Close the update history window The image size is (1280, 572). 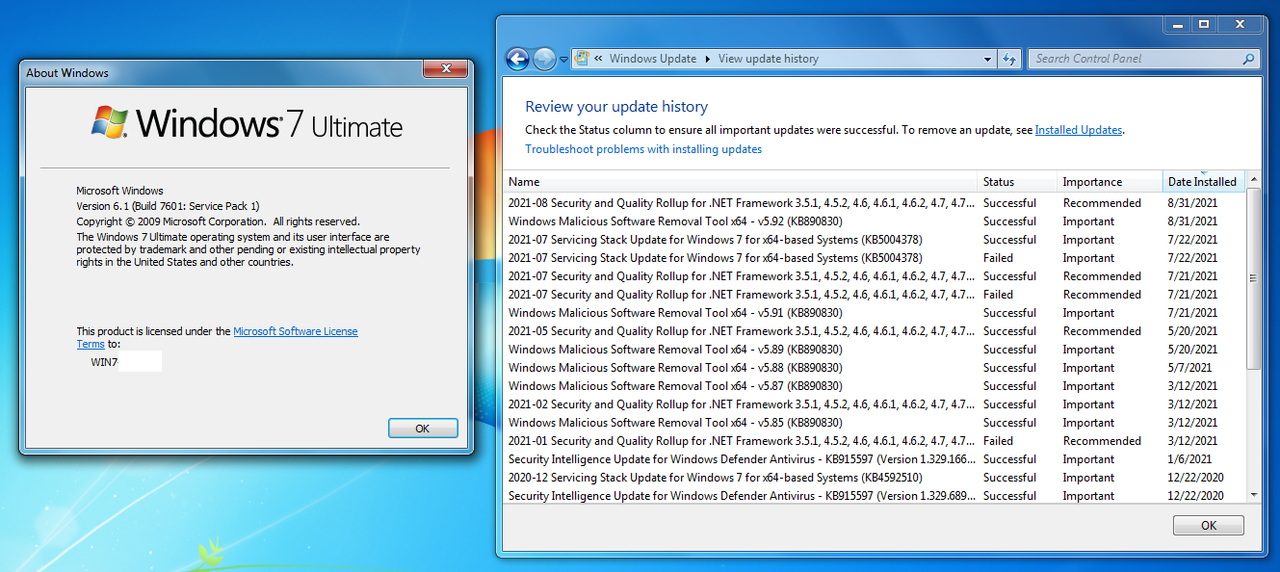(1239, 23)
